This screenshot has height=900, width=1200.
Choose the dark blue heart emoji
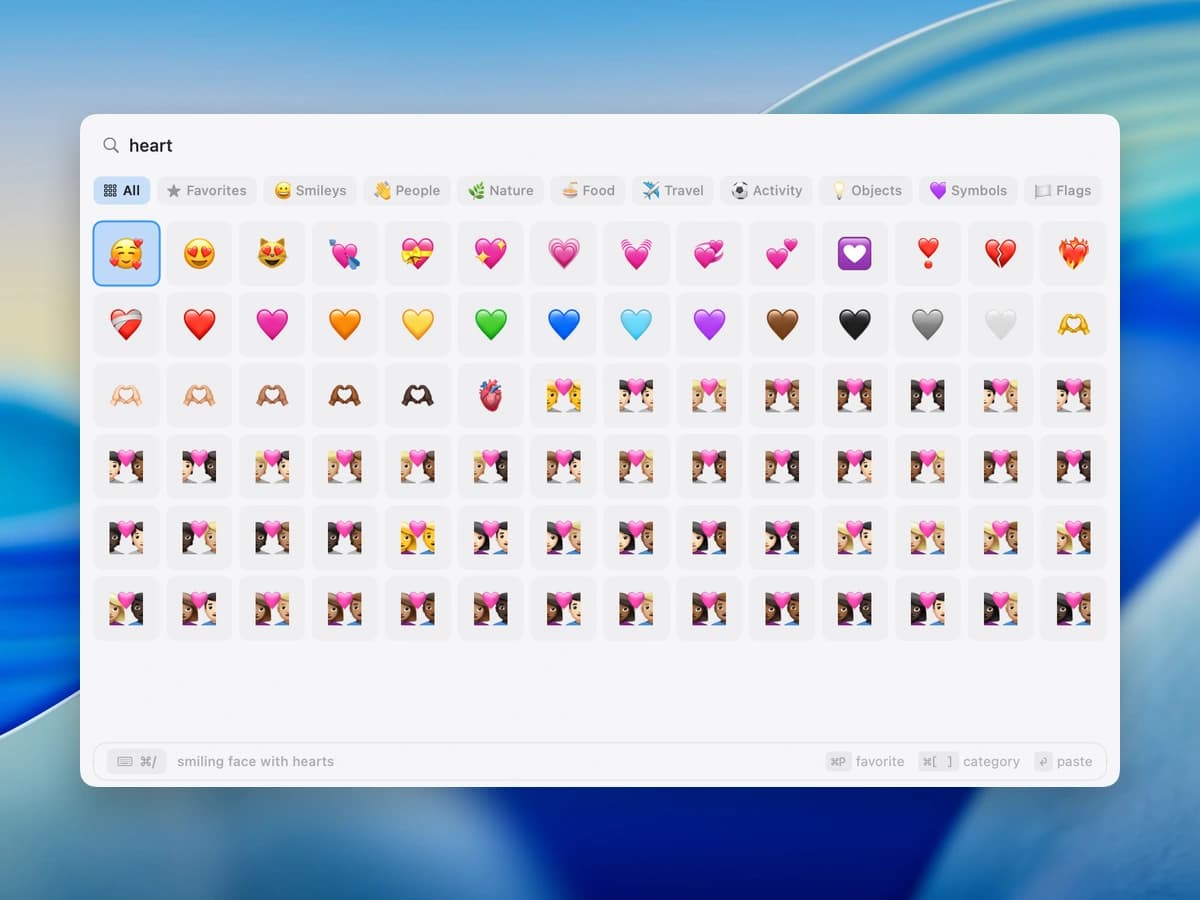pyautogui.click(x=564, y=325)
